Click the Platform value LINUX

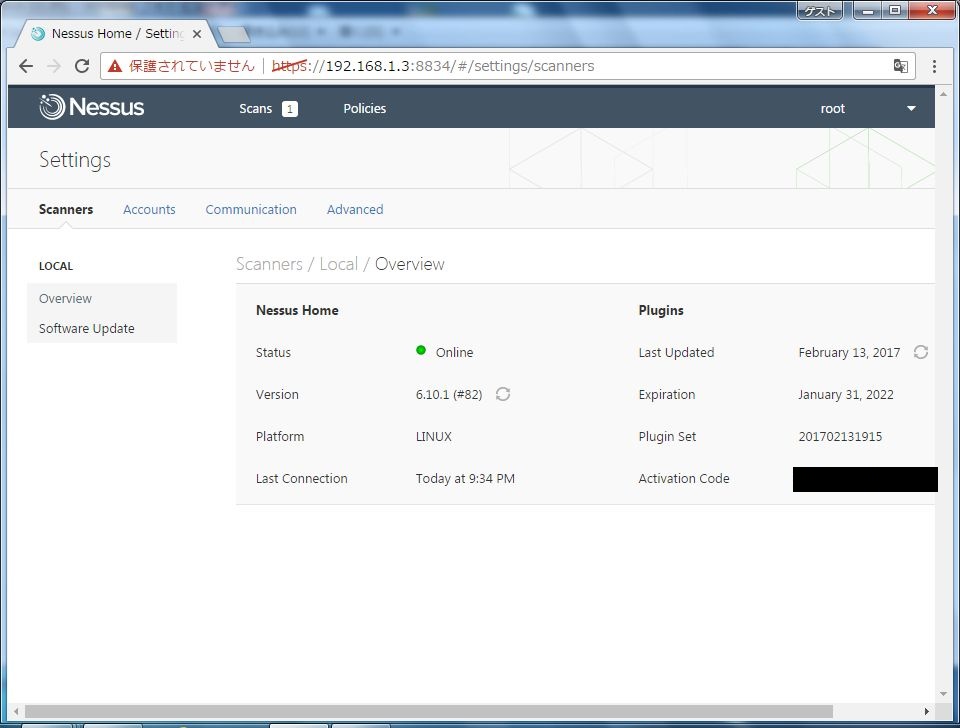pyautogui.click(x=433, y=437)
